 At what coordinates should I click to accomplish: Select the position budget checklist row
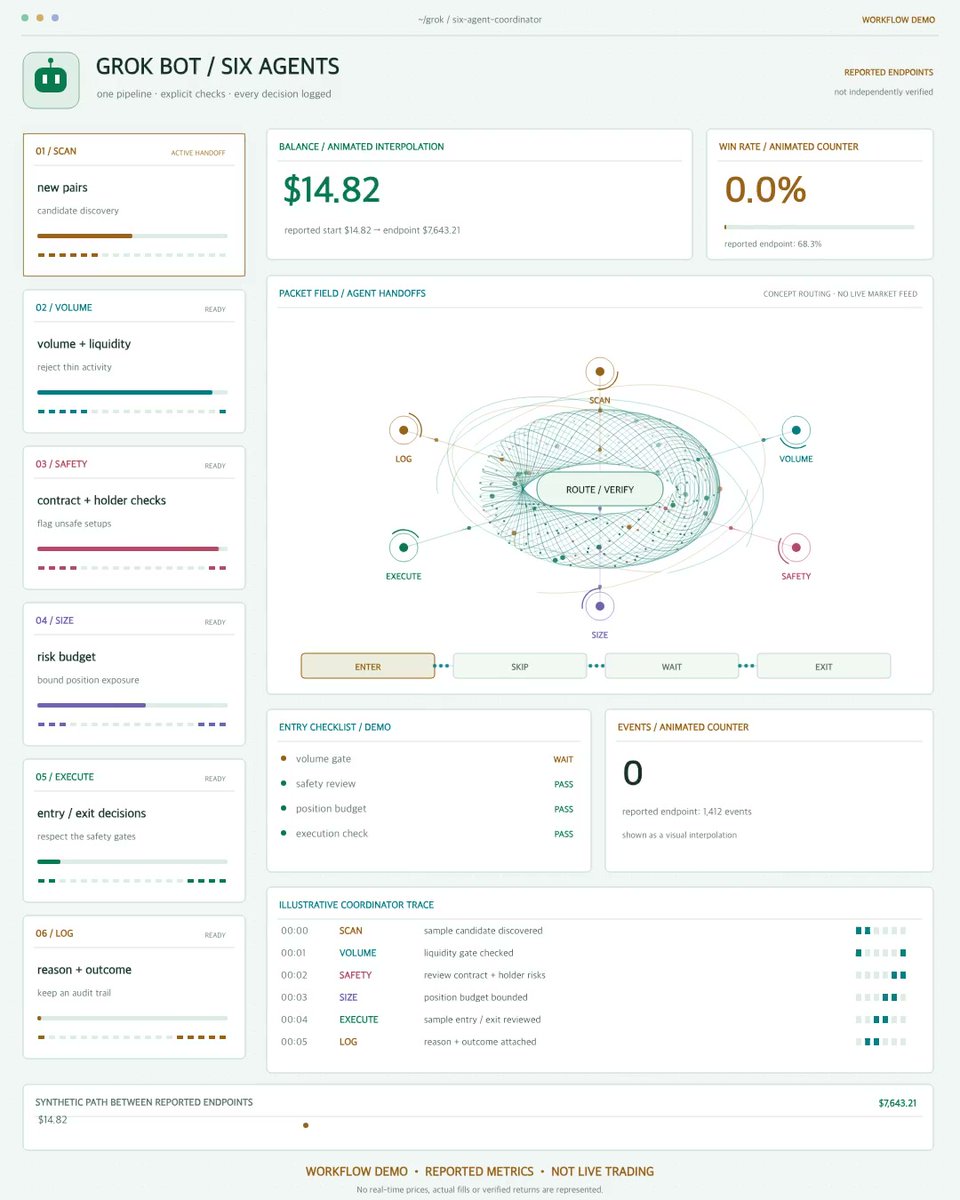[x=429, y=809]
